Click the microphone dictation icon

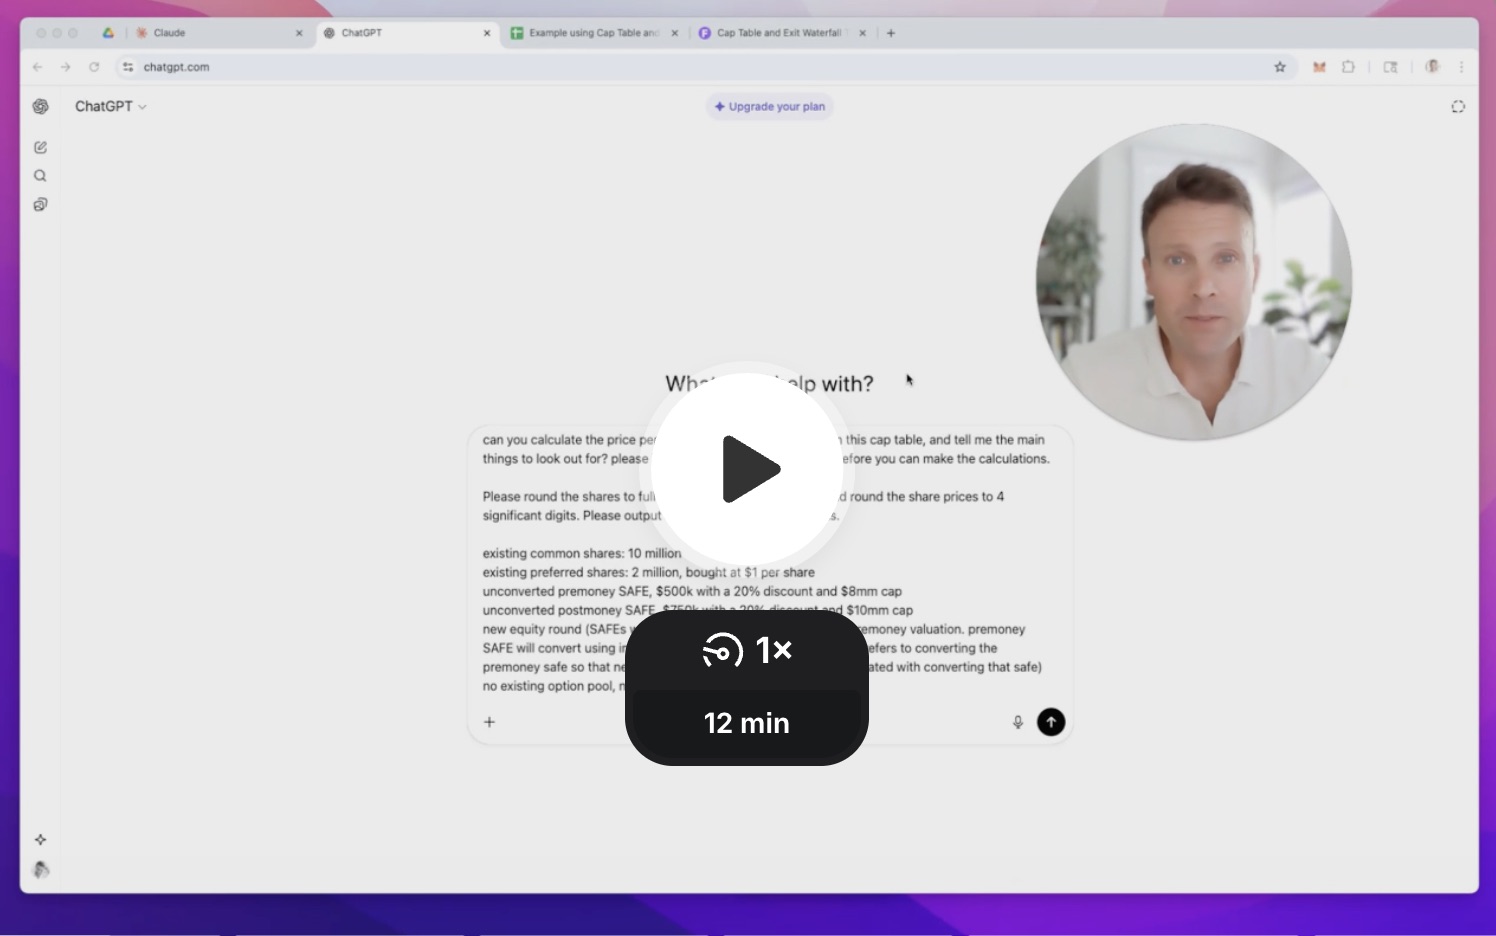pyautogui.click(x=1018, y=722)
